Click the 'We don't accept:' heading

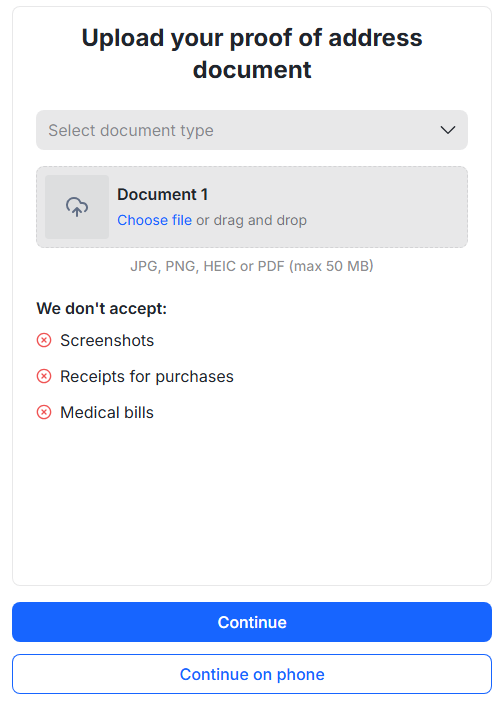pos(102,308)
